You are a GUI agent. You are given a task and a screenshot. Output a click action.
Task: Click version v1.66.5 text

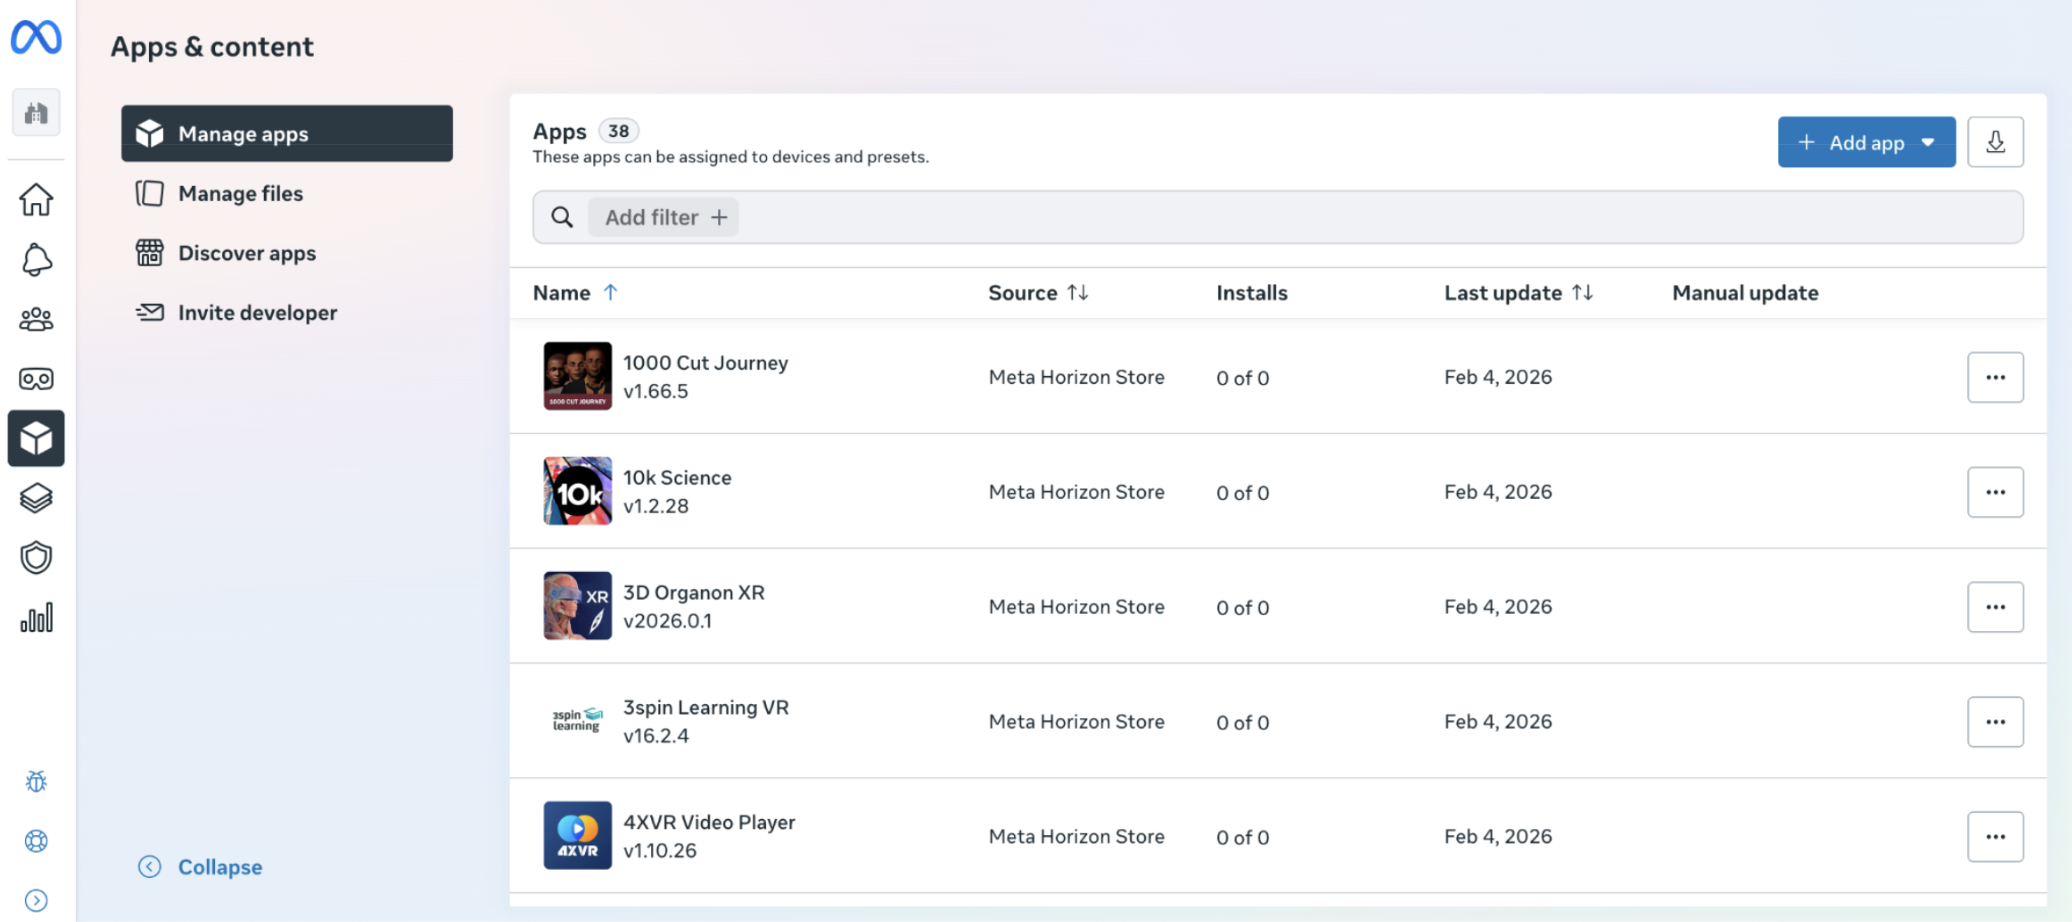pos(655,392)
